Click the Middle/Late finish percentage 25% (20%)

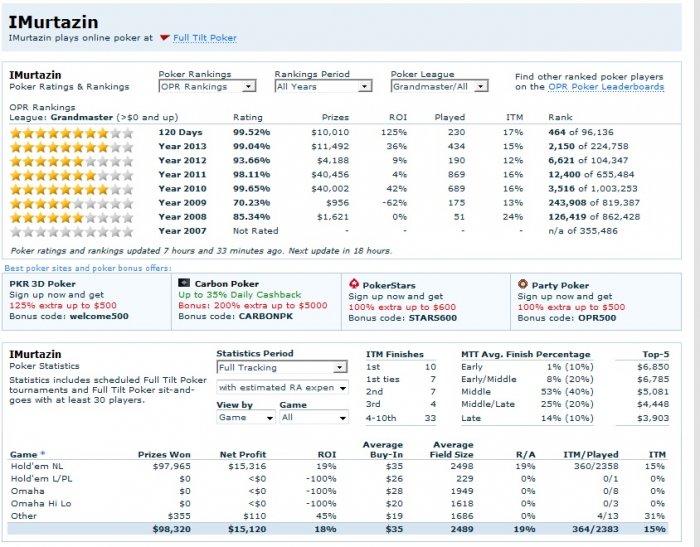pos(567,404)
